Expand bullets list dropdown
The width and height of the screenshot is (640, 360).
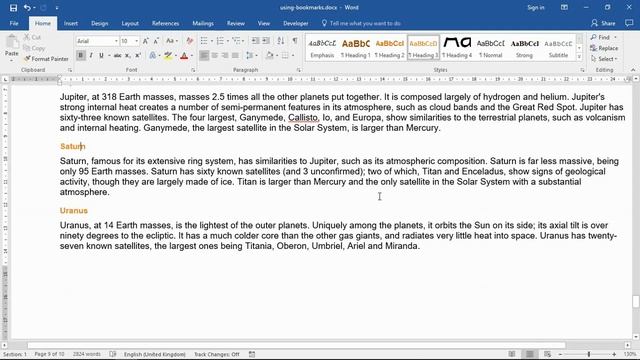click(212, 41)
